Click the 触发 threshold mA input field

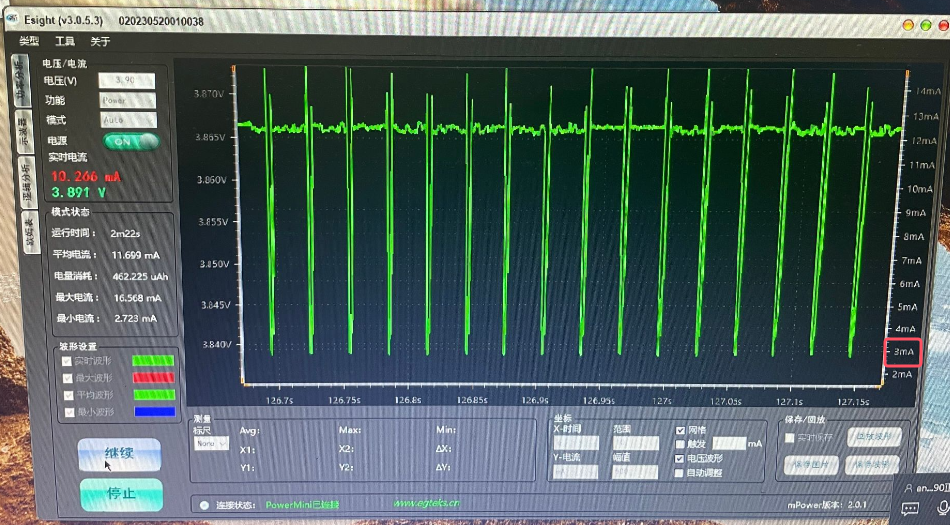coord(729,444)
